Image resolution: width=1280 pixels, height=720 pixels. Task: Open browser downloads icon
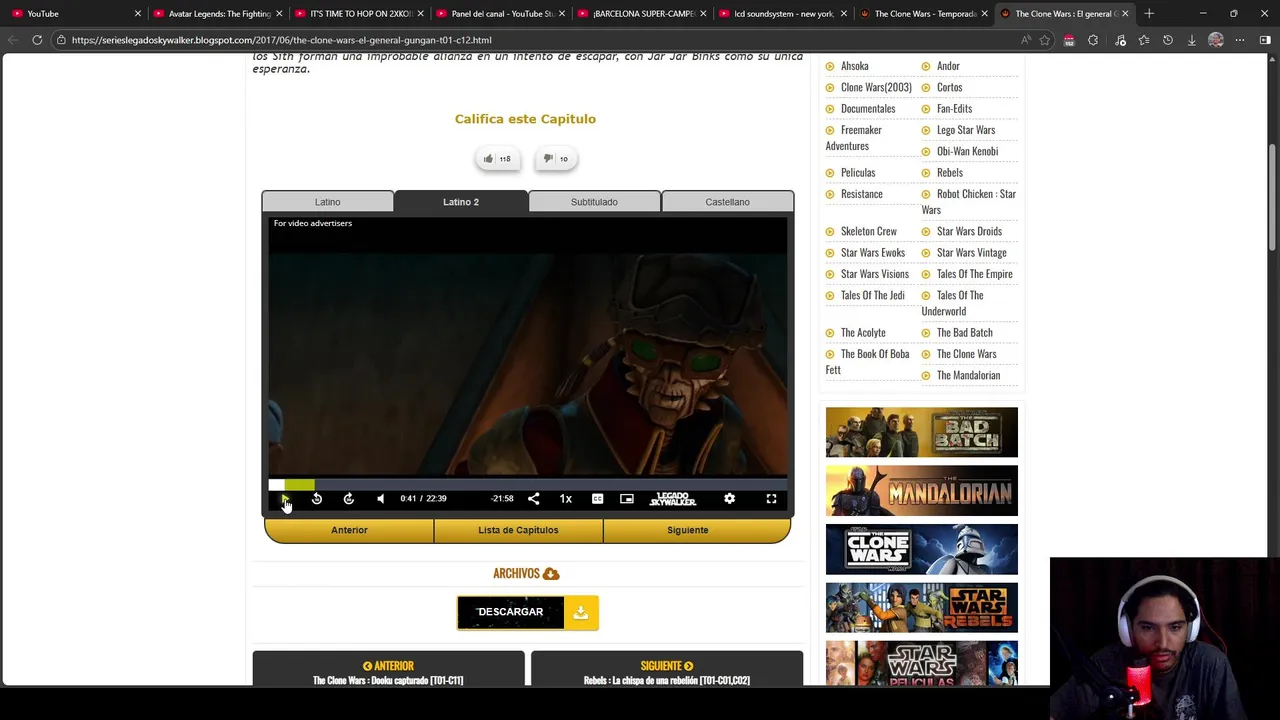click(x=1192, y=40)
